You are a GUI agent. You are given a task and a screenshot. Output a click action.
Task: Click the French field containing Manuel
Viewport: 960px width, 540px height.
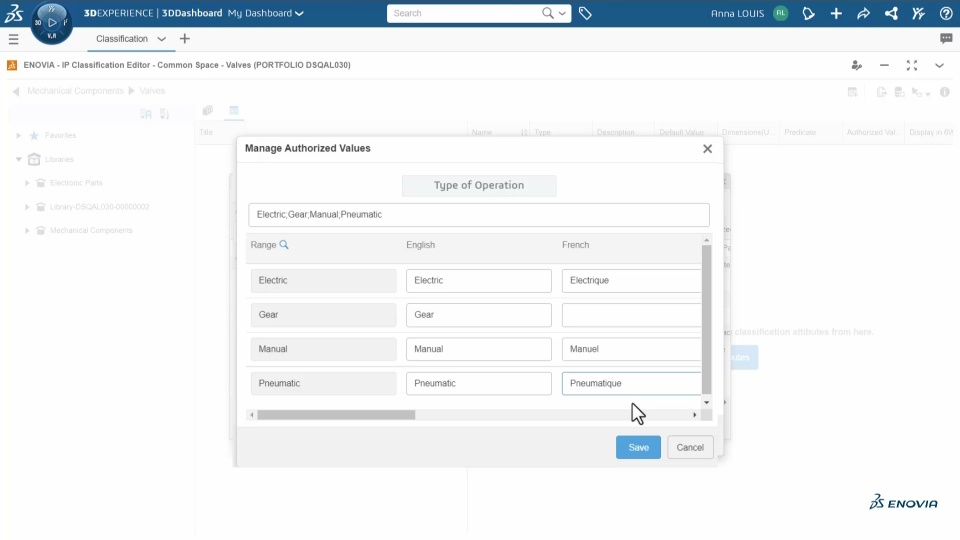click(631, 349)
